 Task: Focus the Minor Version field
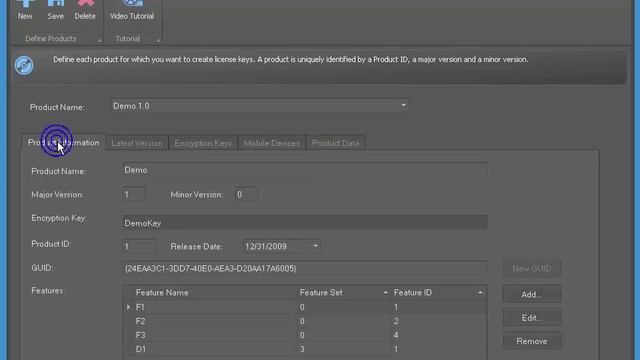pyautogui.click(x=246, y=194)
